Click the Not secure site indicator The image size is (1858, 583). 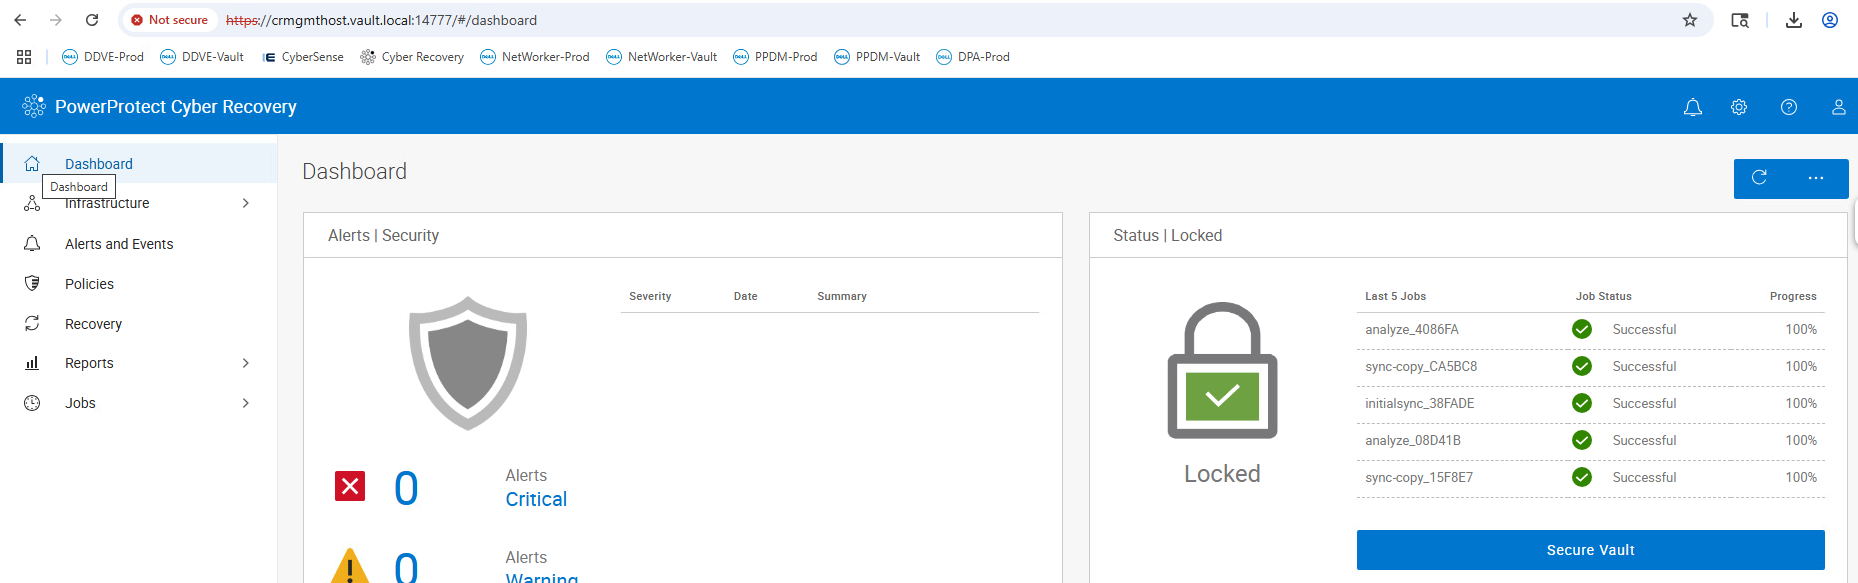click(x=170, y=20)
